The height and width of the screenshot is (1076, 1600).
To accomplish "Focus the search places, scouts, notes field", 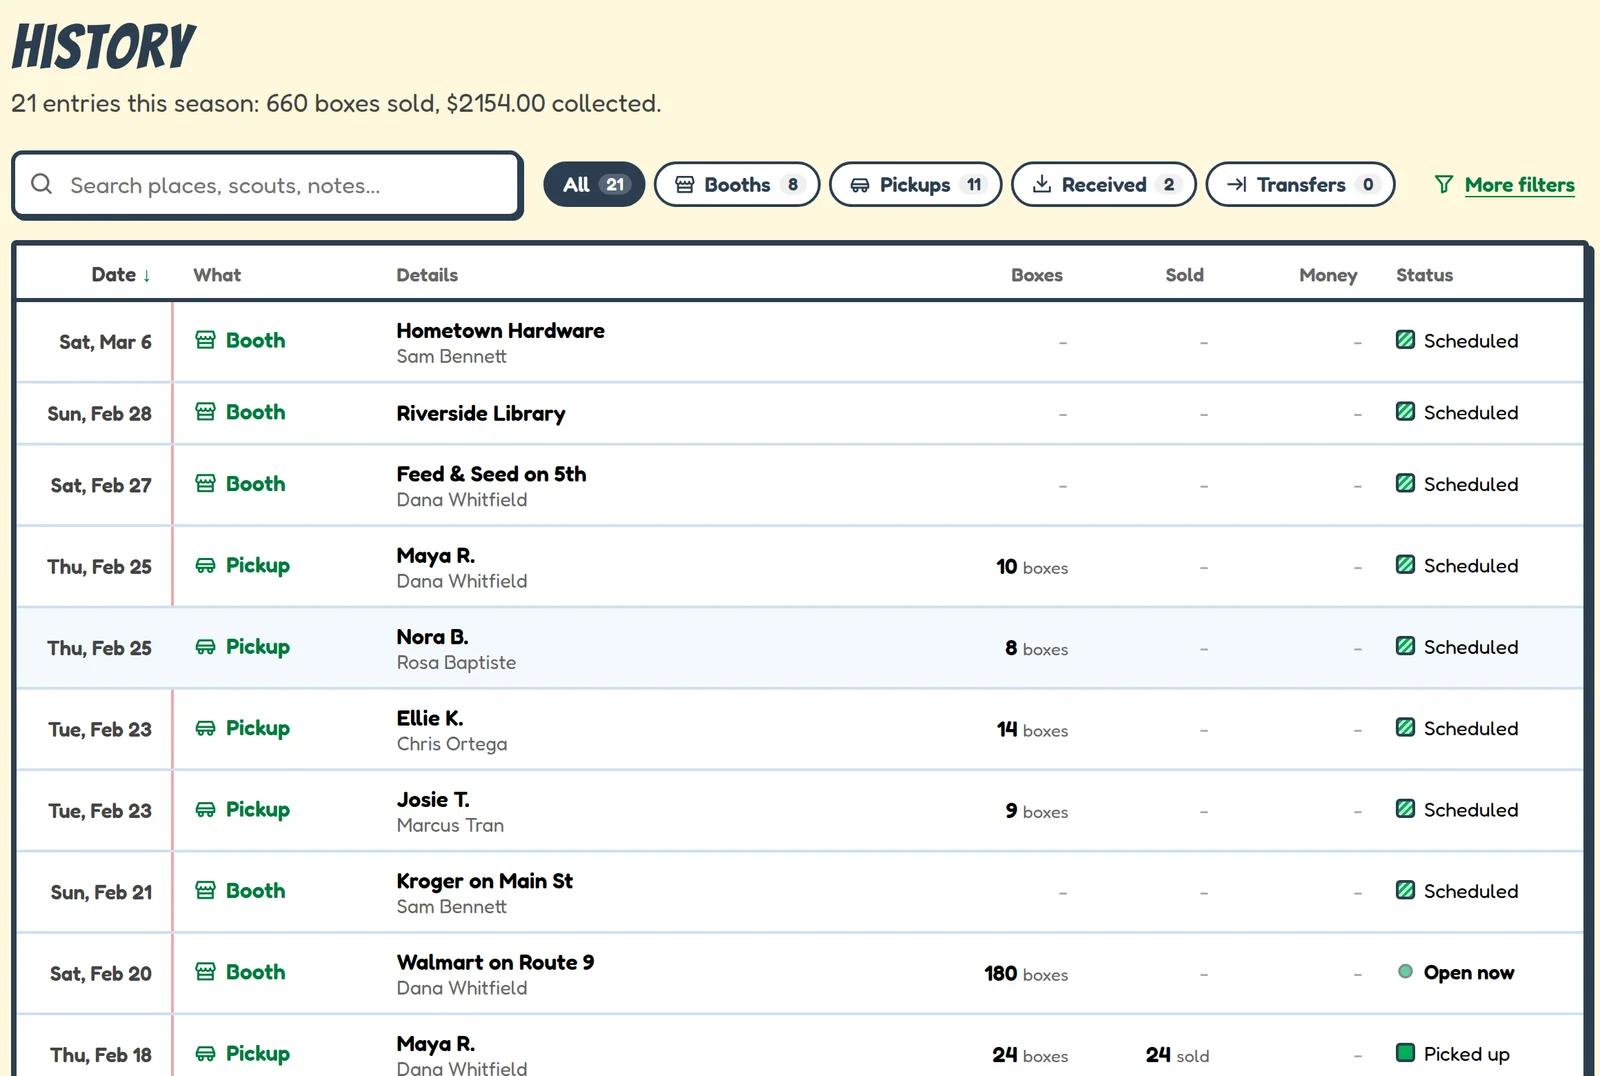I will 267,185.
